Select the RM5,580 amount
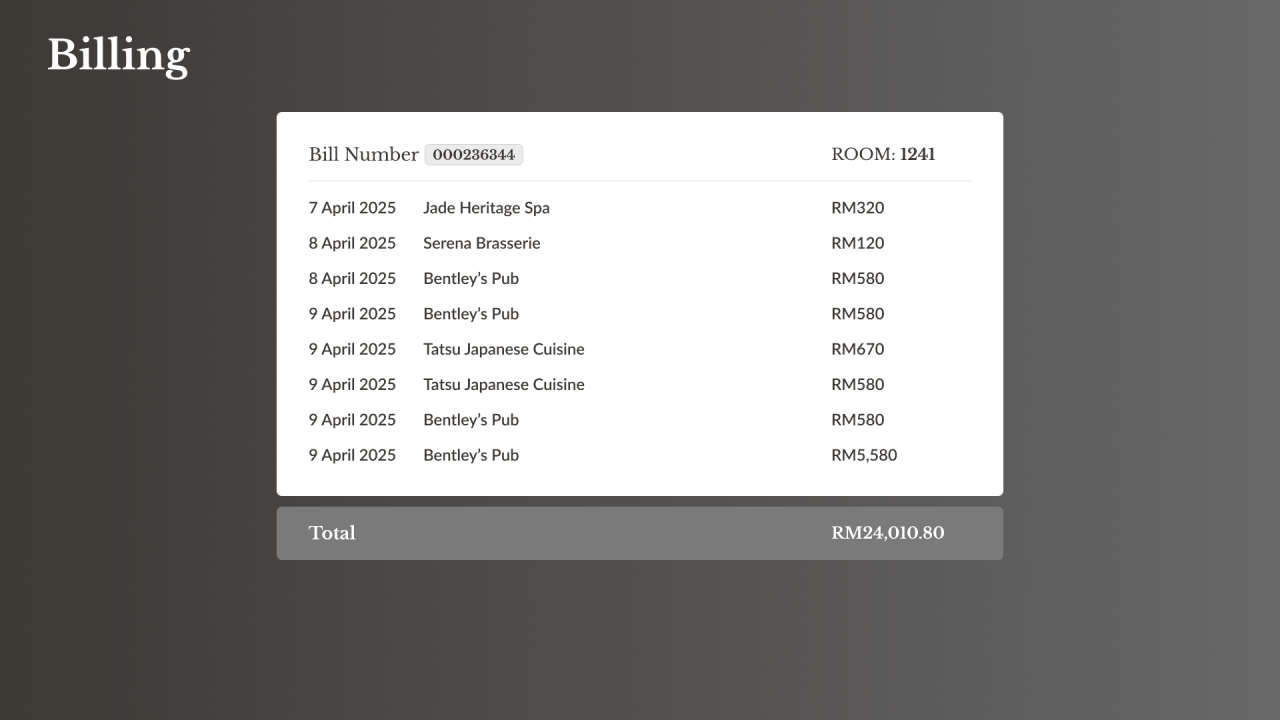The image size is (1280, 720). click(x=864, y=455)
